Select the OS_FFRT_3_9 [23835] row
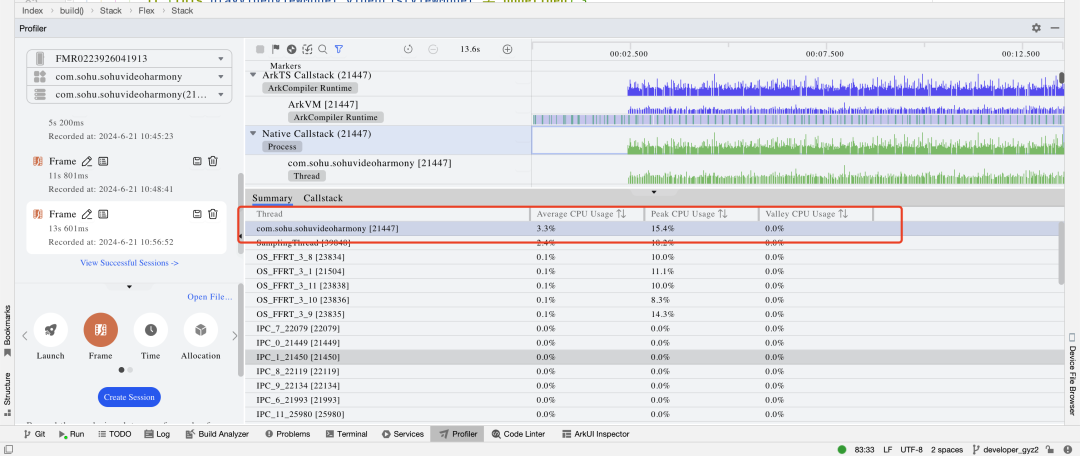Viewport: 1080px width, 456px height. click(x=652, y=314)
